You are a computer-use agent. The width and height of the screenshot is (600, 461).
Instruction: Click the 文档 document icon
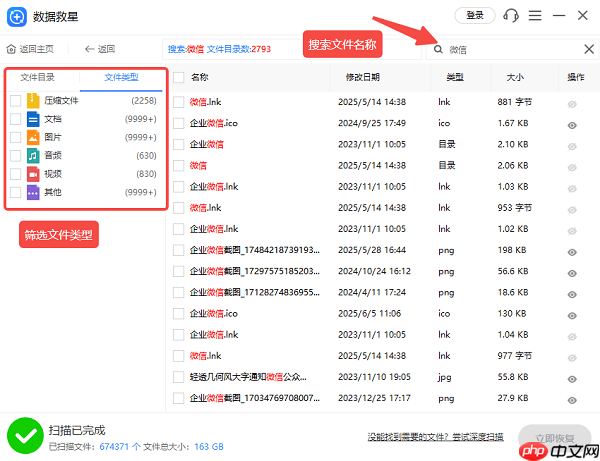[33, 119]
